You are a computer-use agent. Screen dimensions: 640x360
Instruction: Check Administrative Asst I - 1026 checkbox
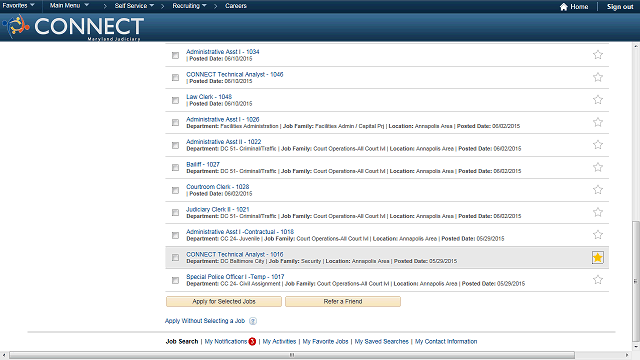click(176, 122)
